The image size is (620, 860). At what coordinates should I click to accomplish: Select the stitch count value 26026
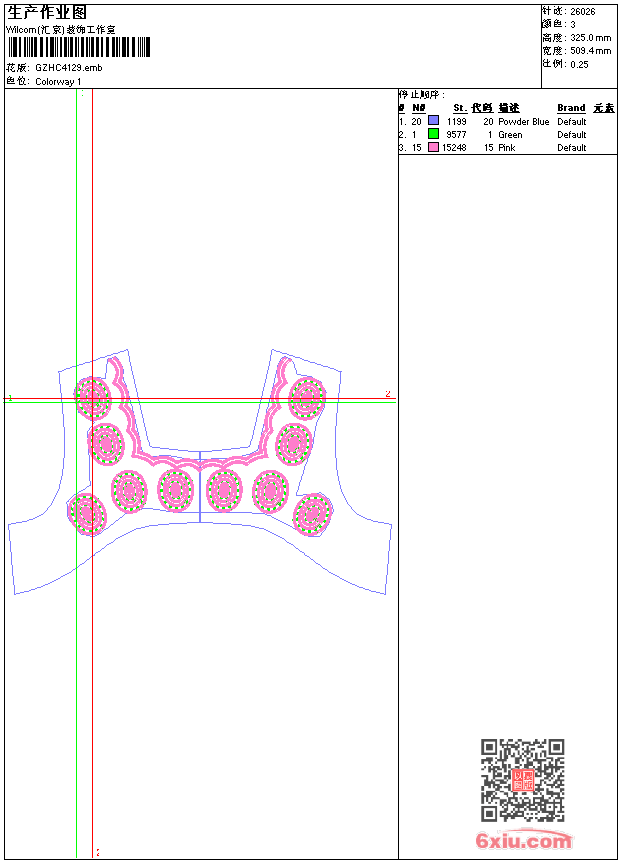(583, 12)
